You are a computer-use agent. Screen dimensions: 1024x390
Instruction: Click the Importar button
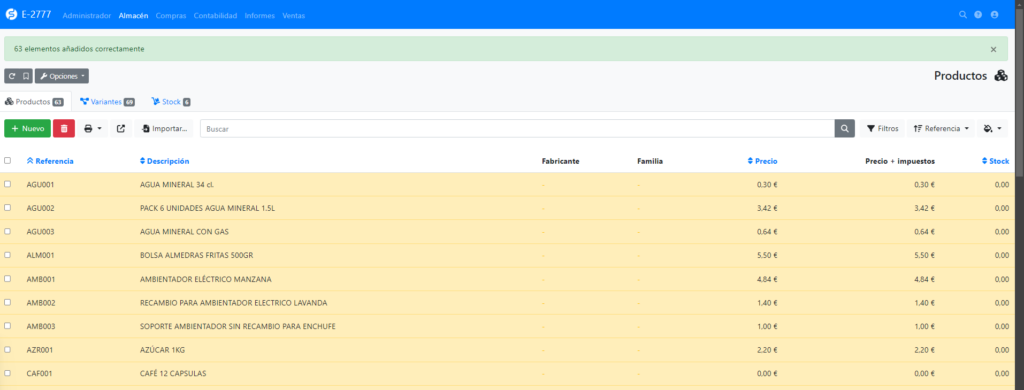click(164, 129)
